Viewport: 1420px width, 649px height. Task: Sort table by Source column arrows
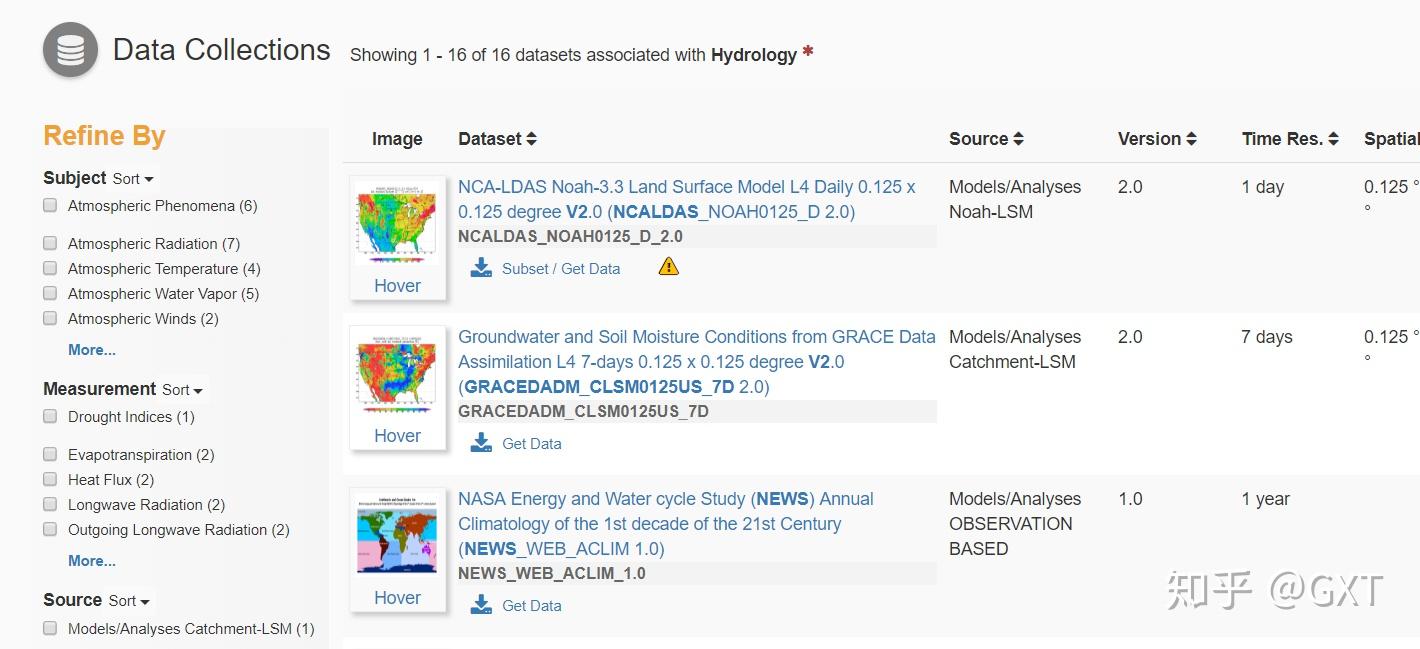point(1018,139)
